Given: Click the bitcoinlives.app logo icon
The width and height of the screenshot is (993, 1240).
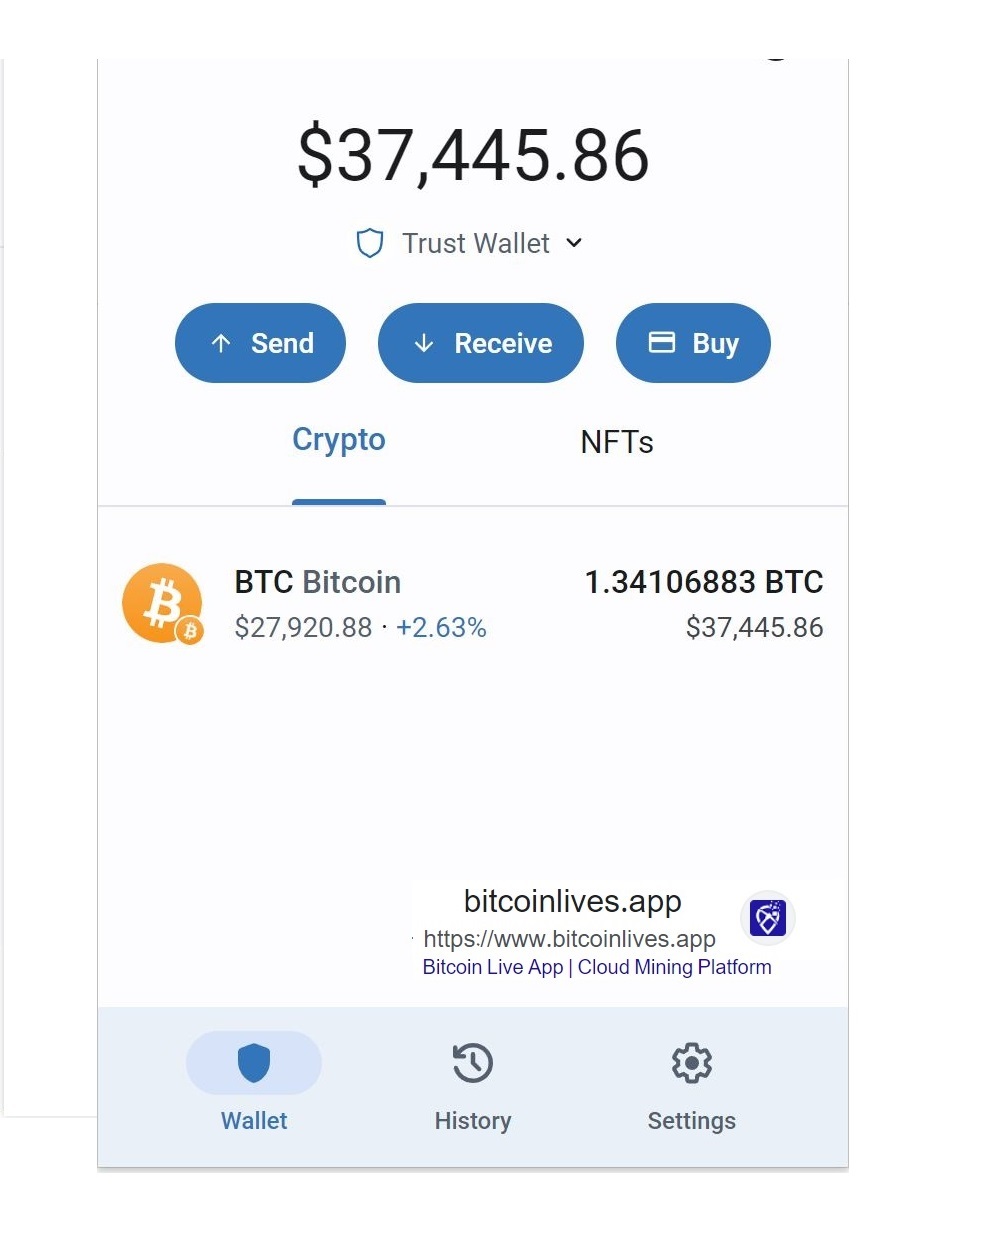Looking at the screenshot, I should coord(768,917).
